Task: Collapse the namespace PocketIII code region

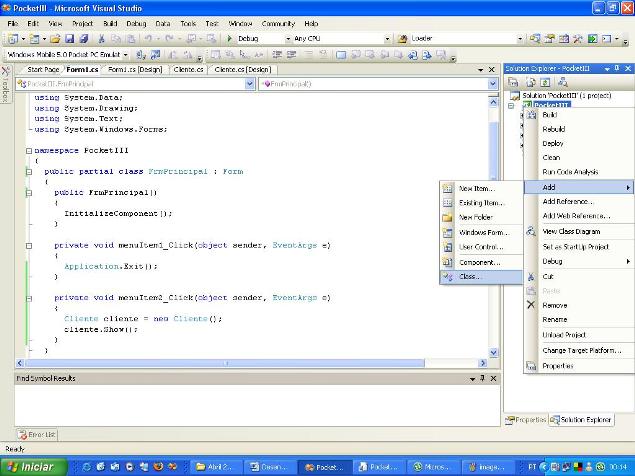Action: (x=29, y=151)
